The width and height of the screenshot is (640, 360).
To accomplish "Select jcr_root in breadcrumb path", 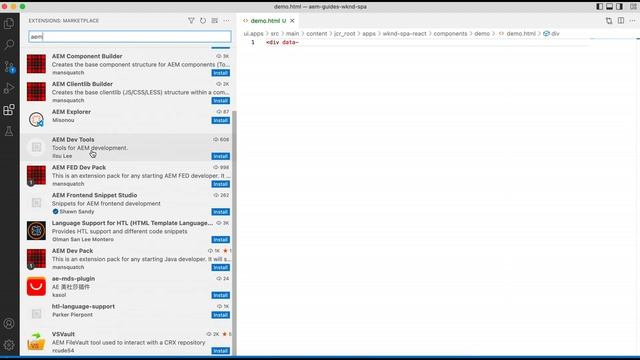I will (x=344, y=34).
